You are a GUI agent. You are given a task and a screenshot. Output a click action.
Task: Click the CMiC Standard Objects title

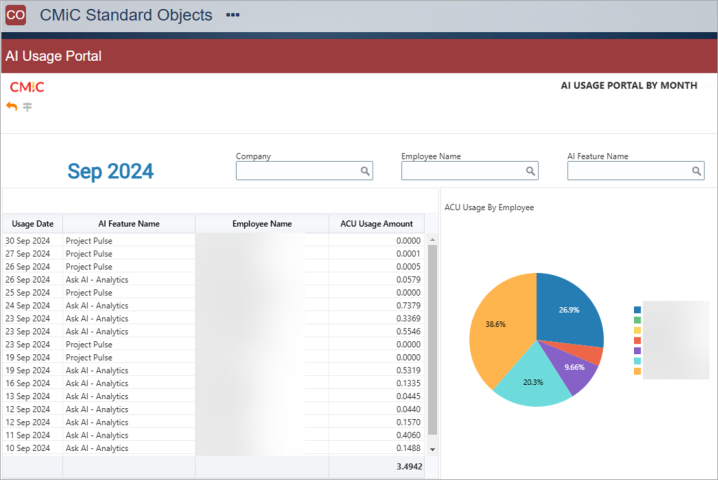(126, 15)
